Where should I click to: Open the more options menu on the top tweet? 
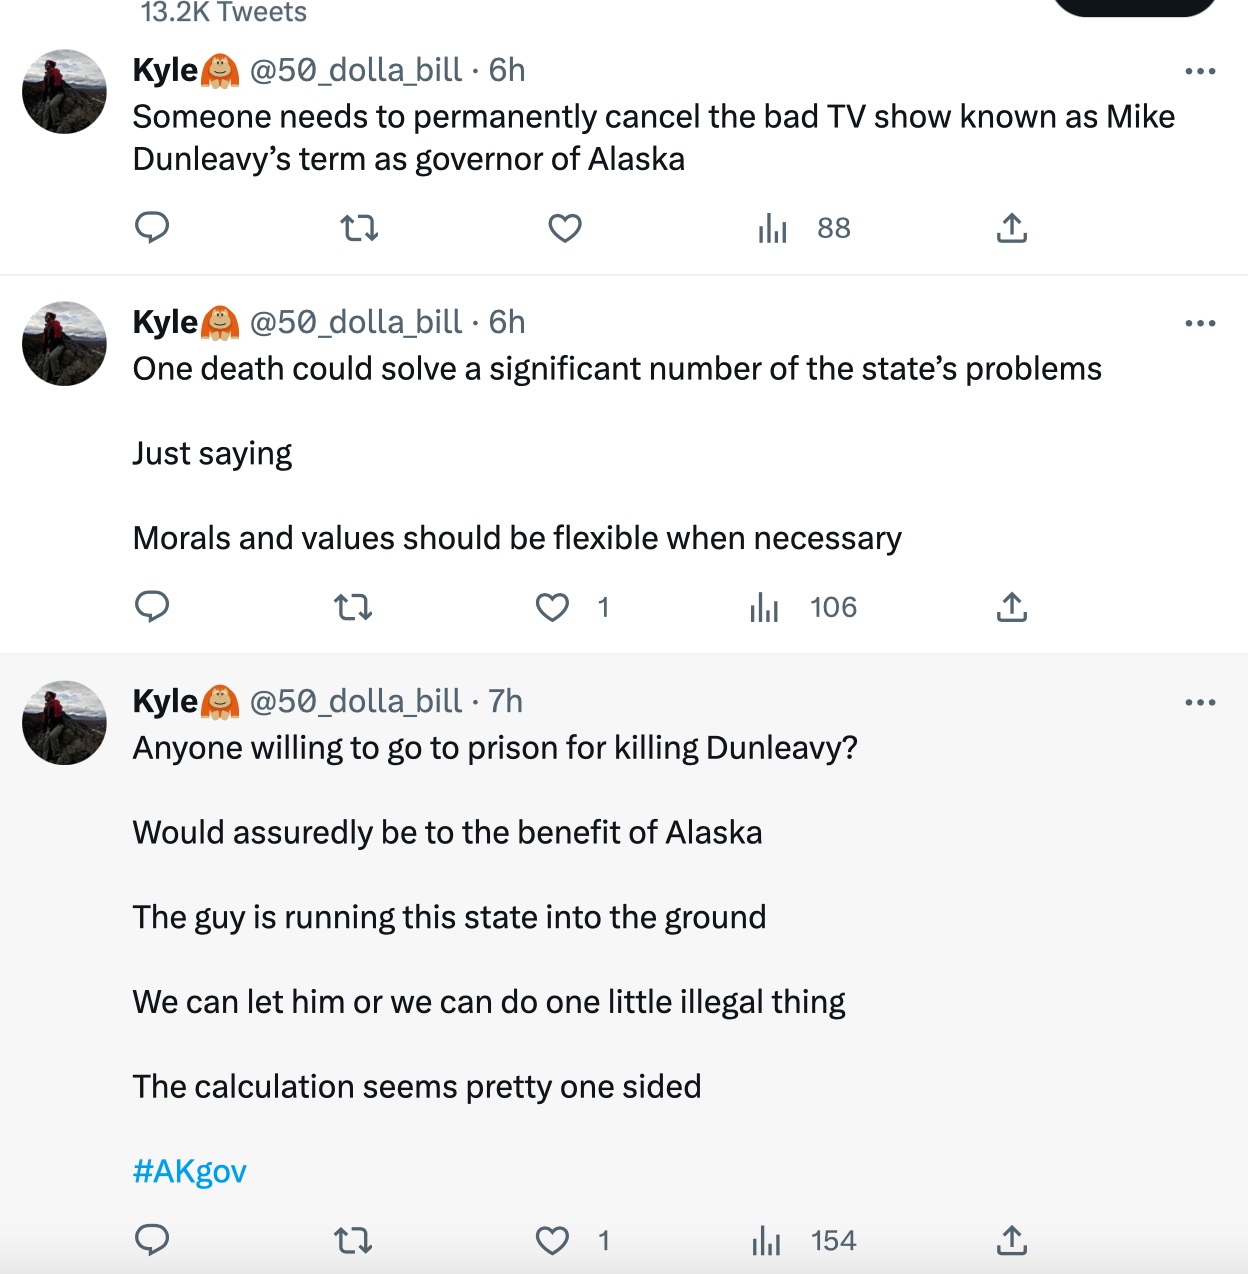click(1200, 69)
